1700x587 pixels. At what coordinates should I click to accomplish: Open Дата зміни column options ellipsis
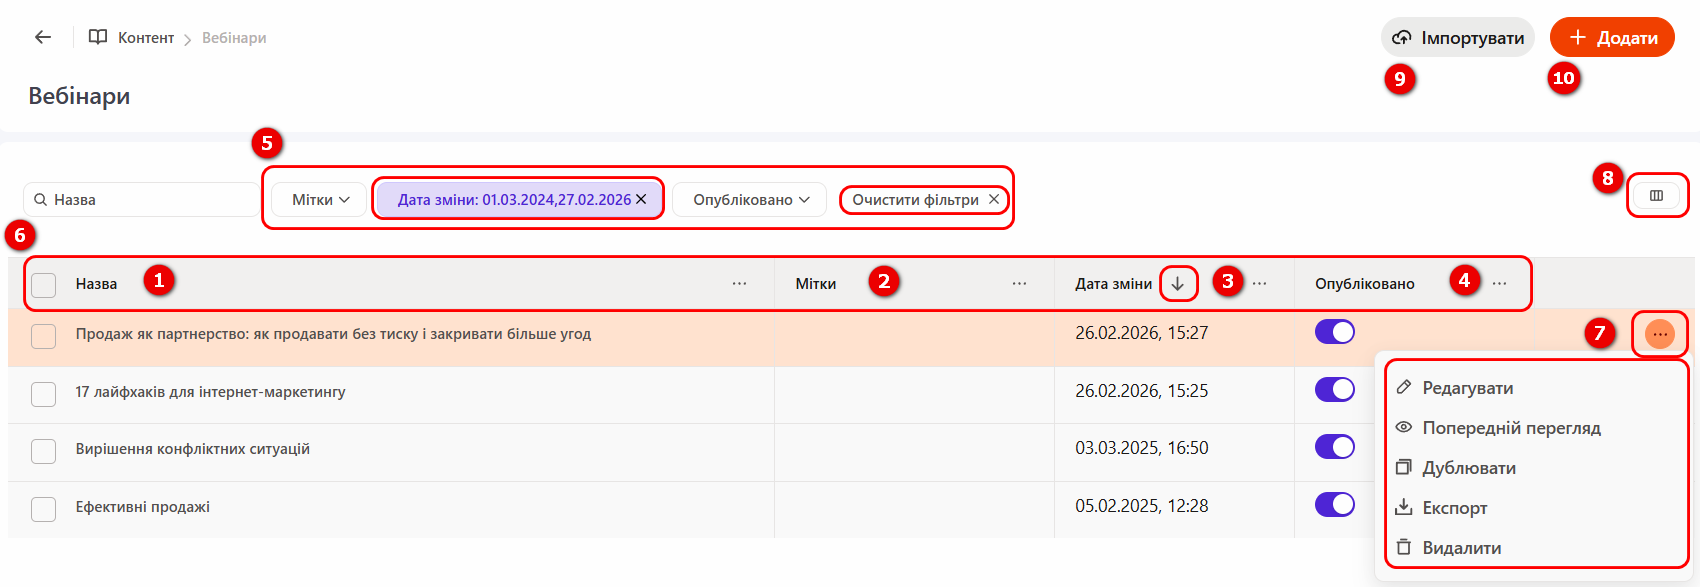coord(1259,284)
